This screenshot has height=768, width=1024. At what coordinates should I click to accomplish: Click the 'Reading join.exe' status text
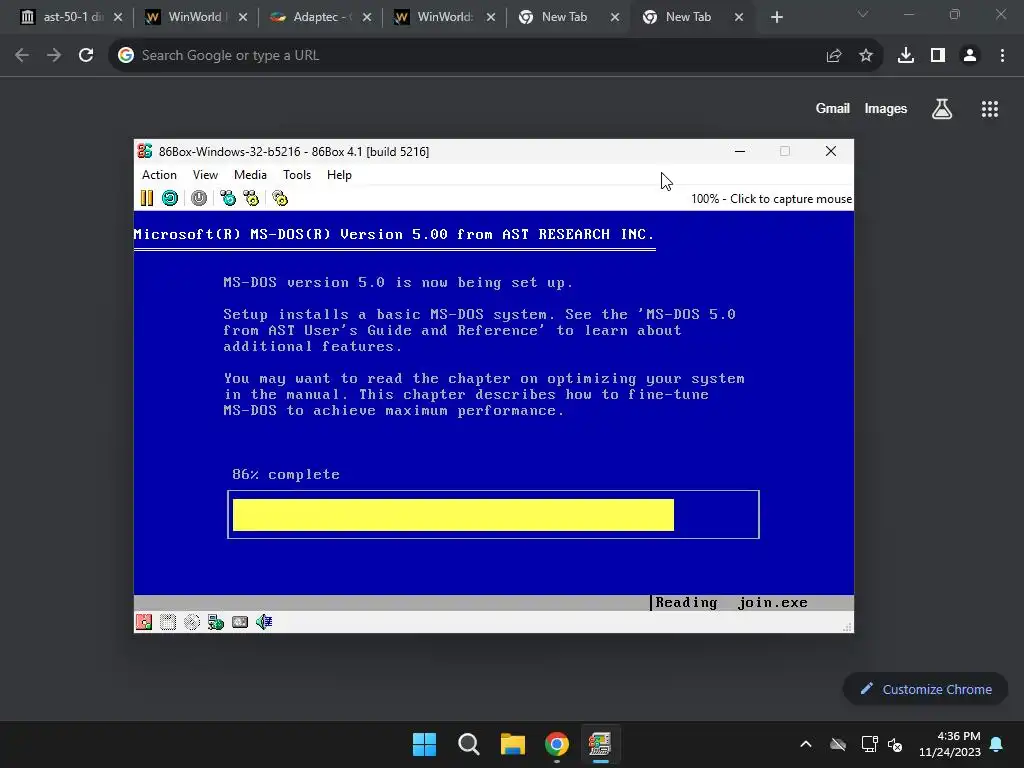(x=731, y=602)
